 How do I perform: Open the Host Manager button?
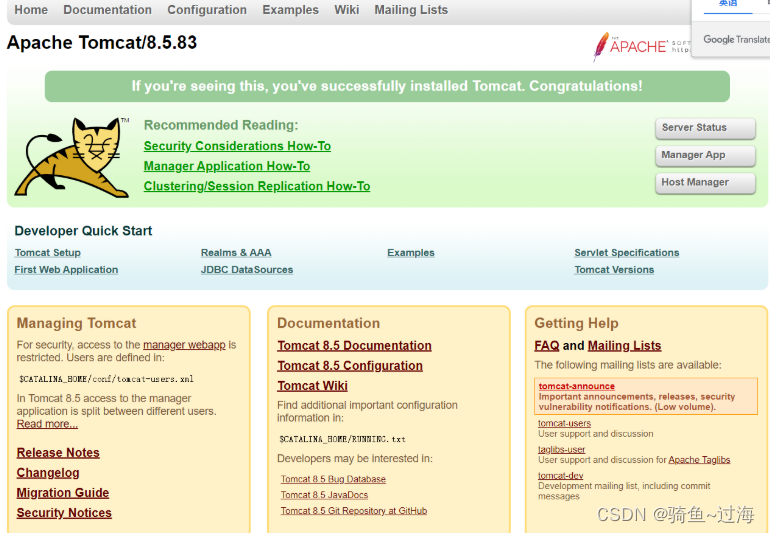[705, 183]
